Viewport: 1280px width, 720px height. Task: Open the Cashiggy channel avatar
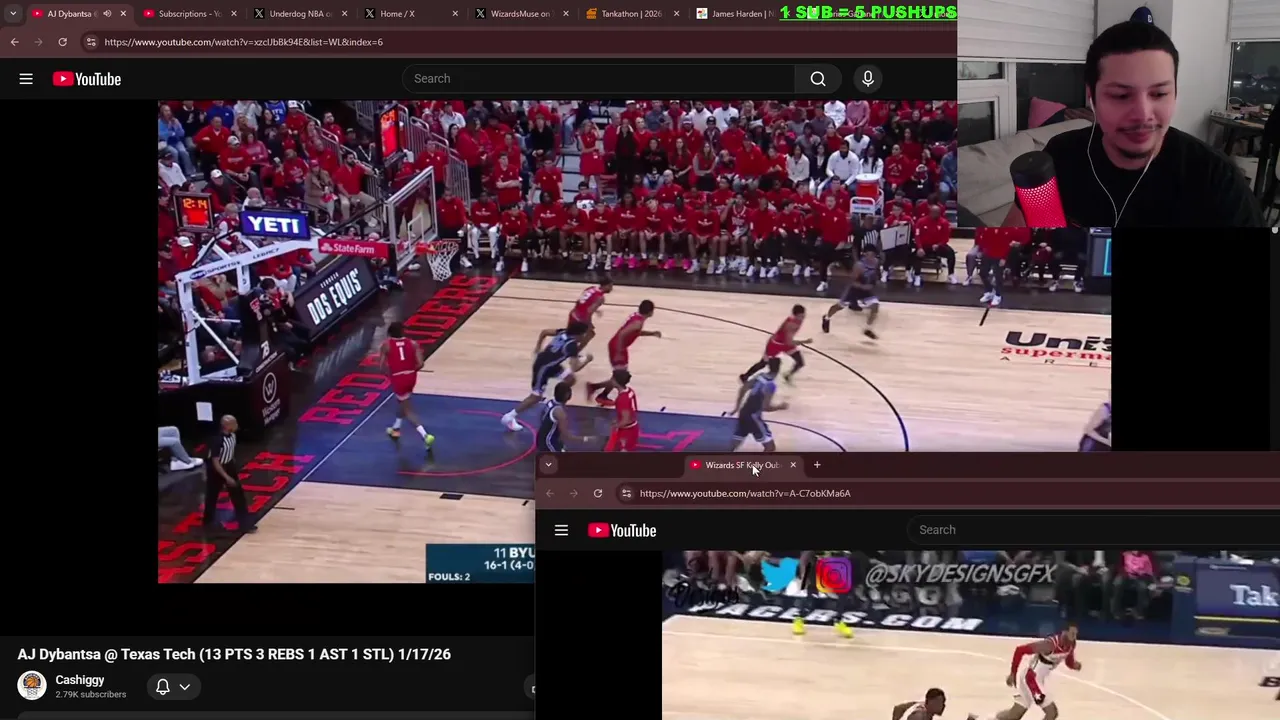(32, 686)
